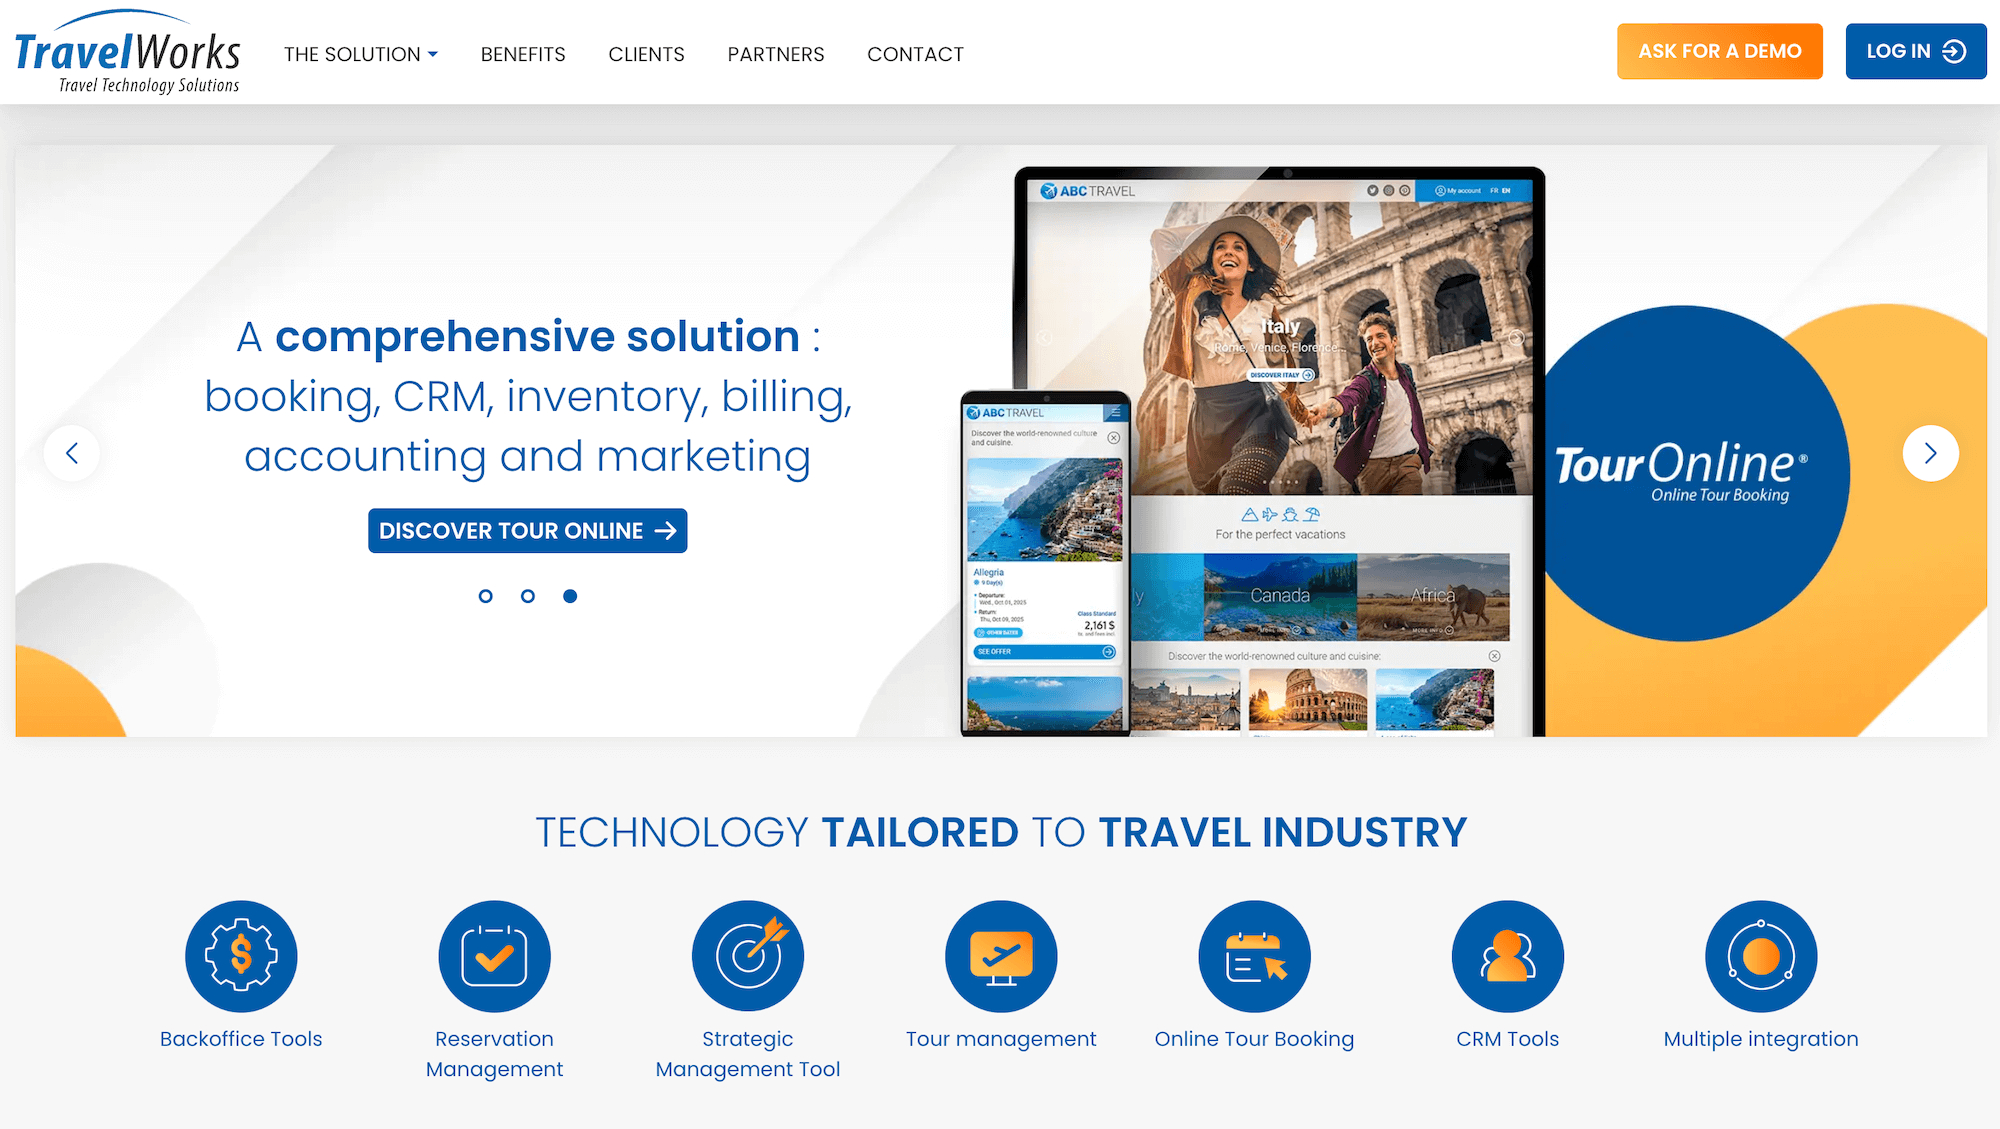Click the Discover Tour Online button

(527, 530)
